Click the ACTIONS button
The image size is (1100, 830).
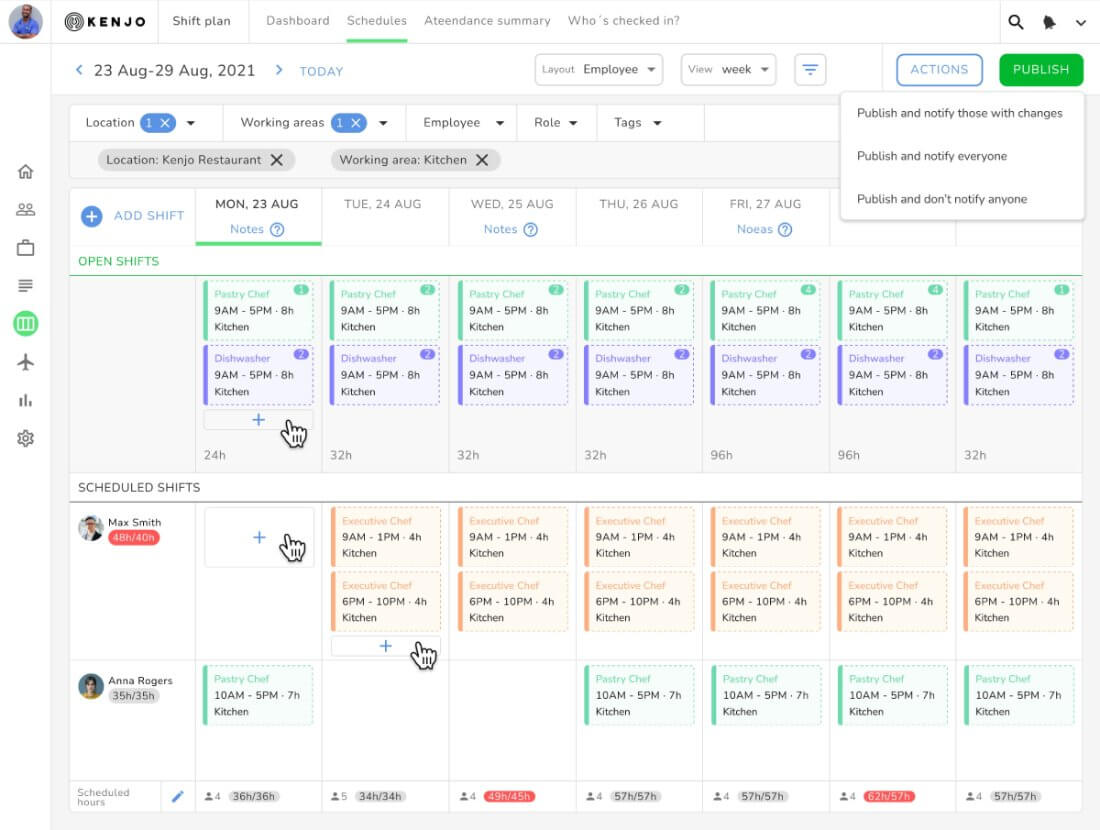pos(939,70)
